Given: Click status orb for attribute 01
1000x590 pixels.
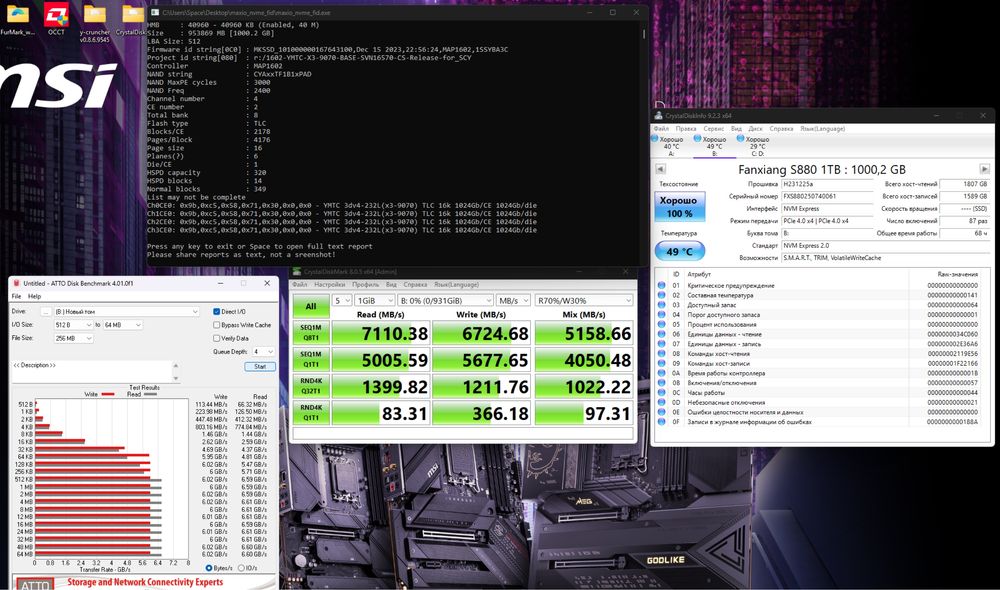Looking at the screenshot, I should (661, 286).
